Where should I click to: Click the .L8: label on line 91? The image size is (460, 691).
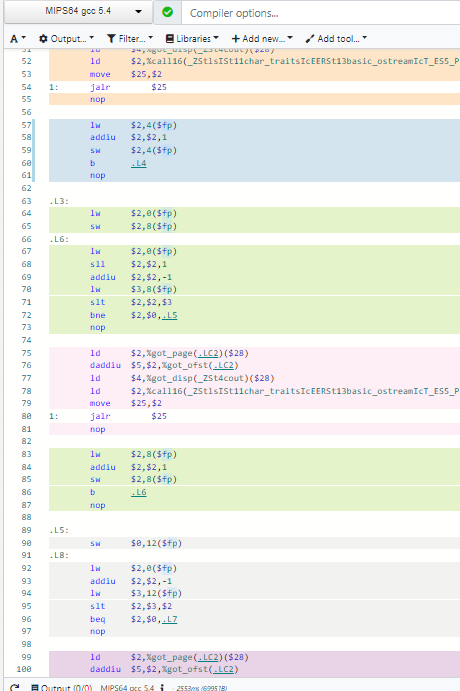click(59, 556)
